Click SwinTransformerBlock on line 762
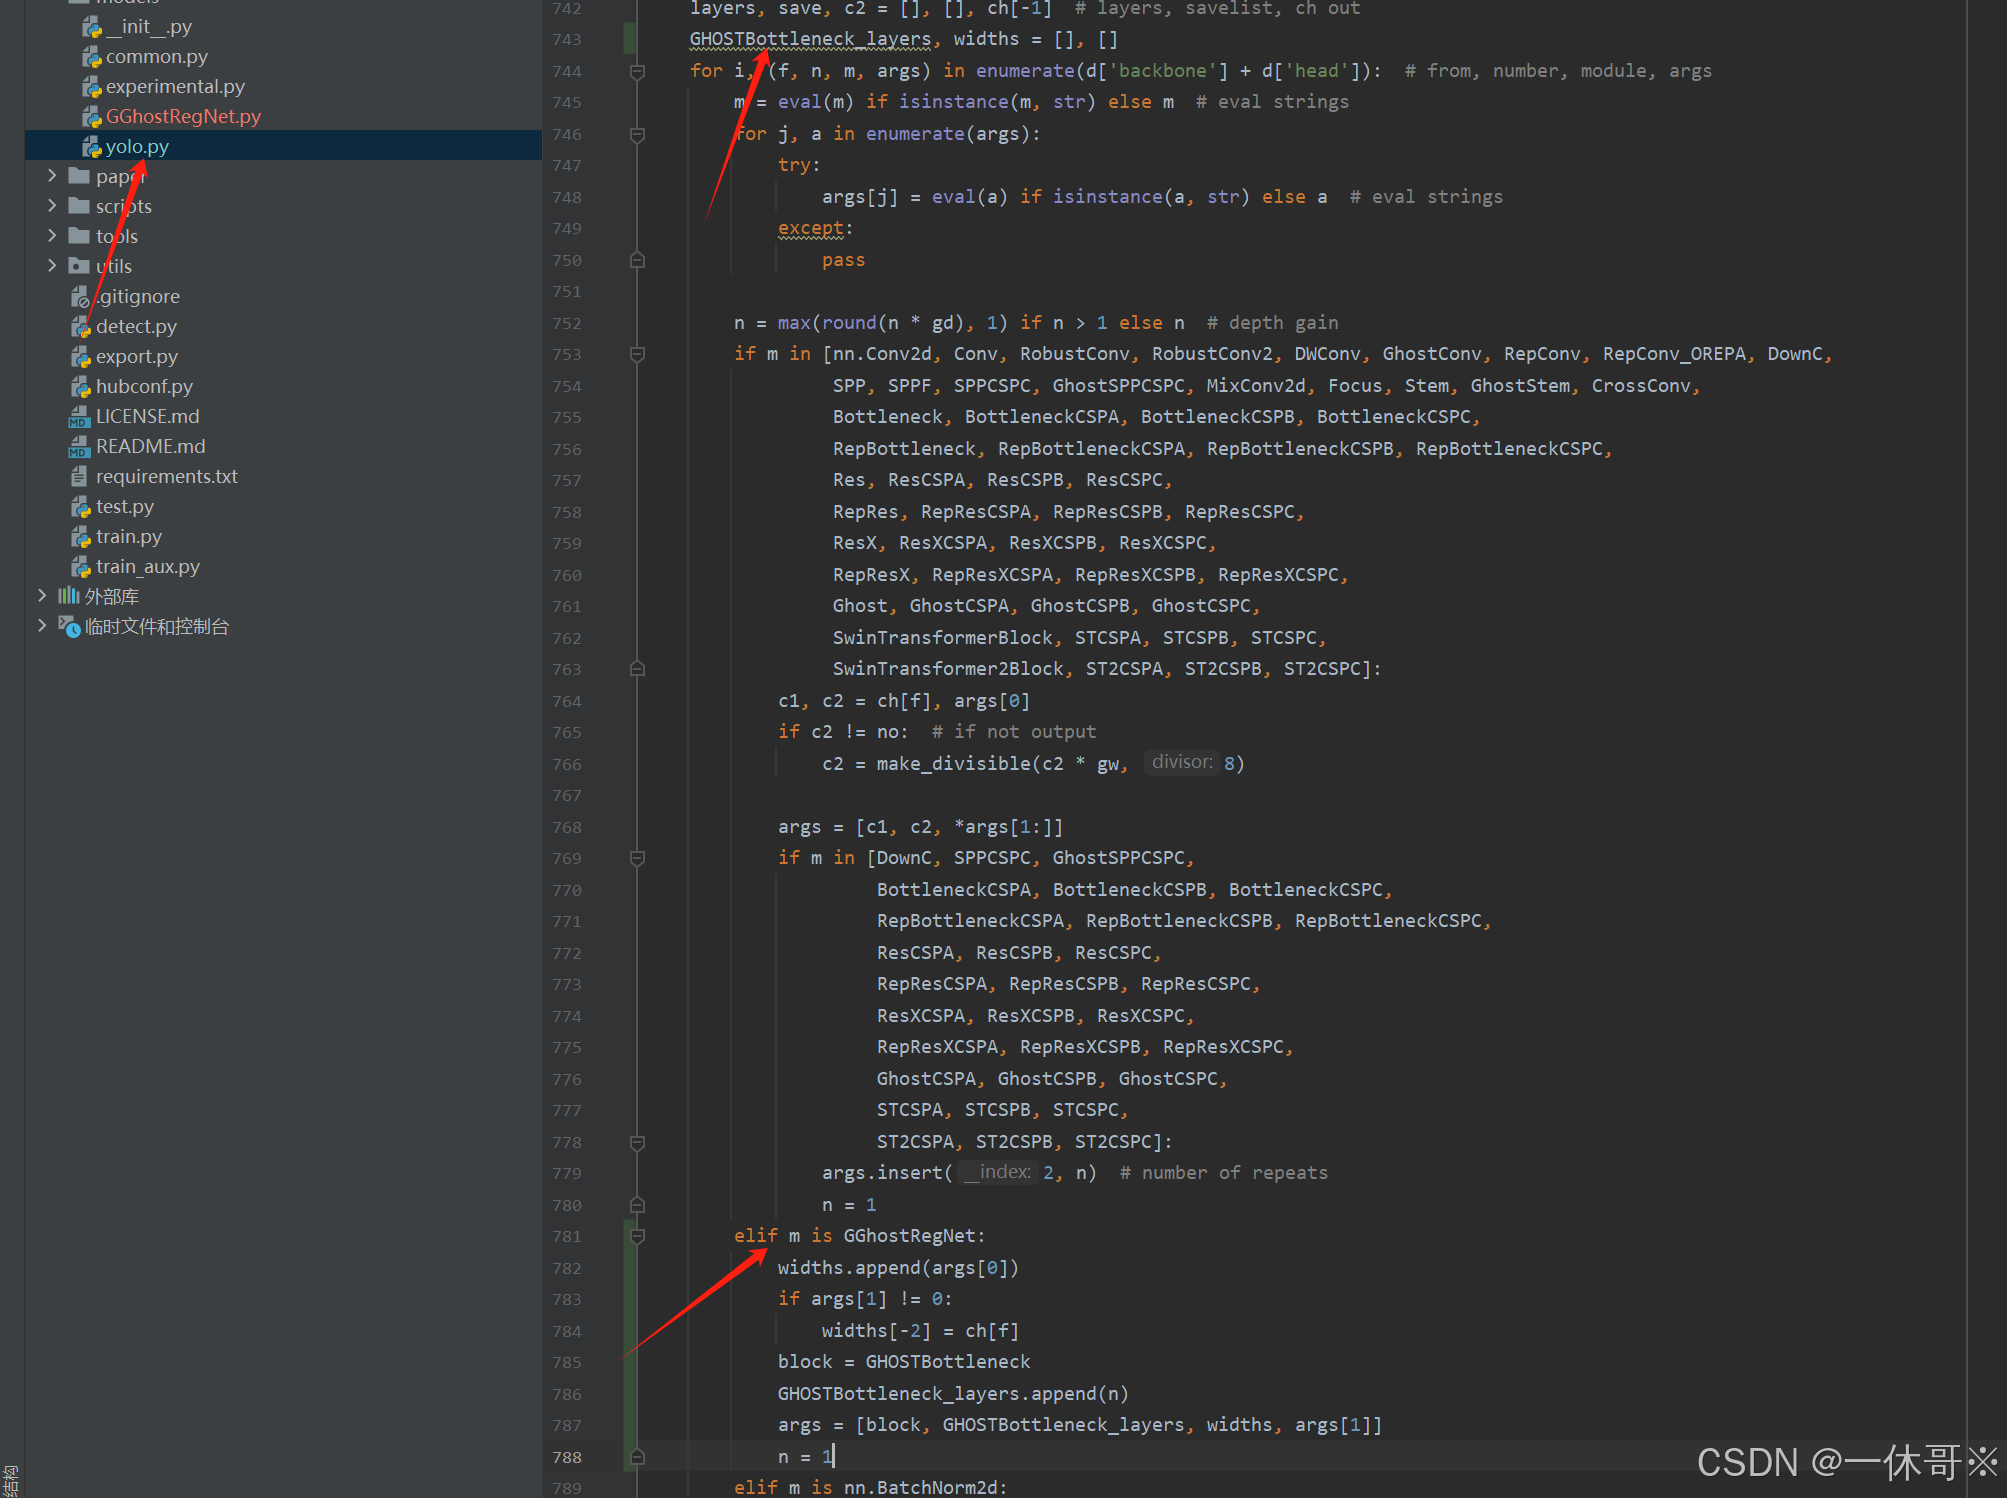2007x1498 pixels. 943,638
